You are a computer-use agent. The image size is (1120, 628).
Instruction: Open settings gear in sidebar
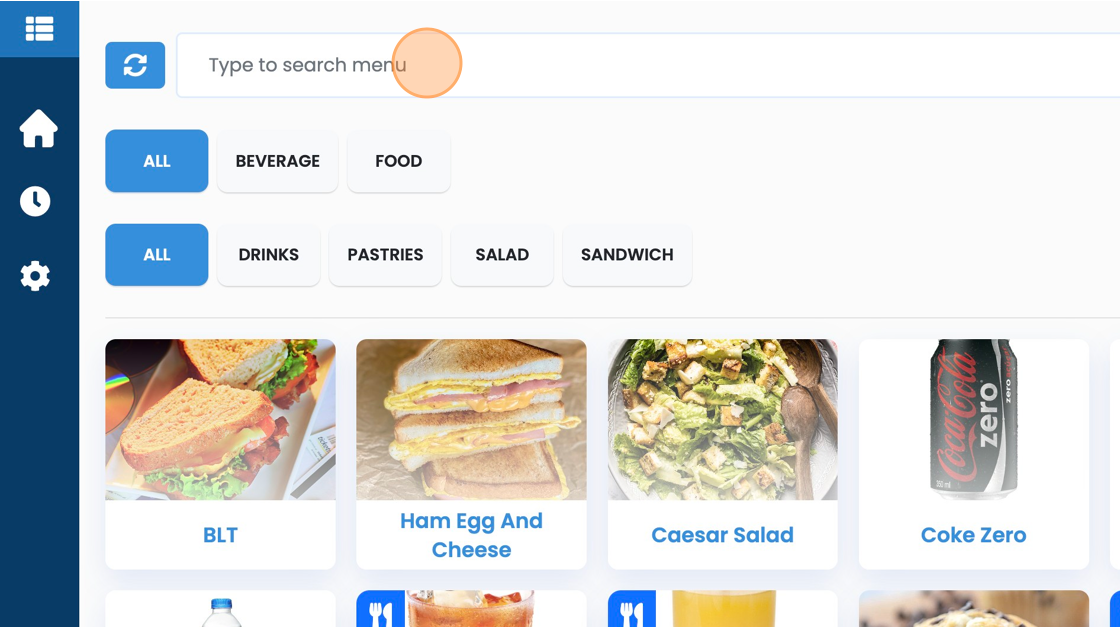pos(35,276)
